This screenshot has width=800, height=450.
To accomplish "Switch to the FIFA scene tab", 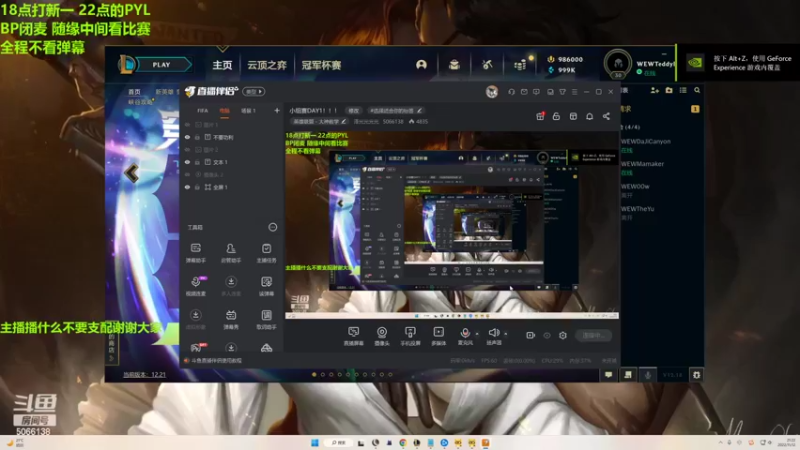I will tap(203, 111).
